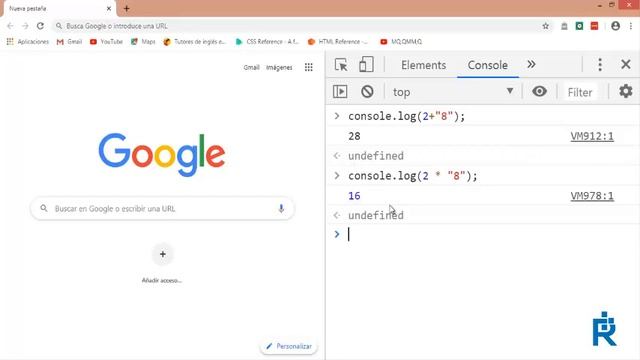Open source link VM912:1
Image resolution: width=640 pixels, height=360 pixels.
[x=592, y=136]
